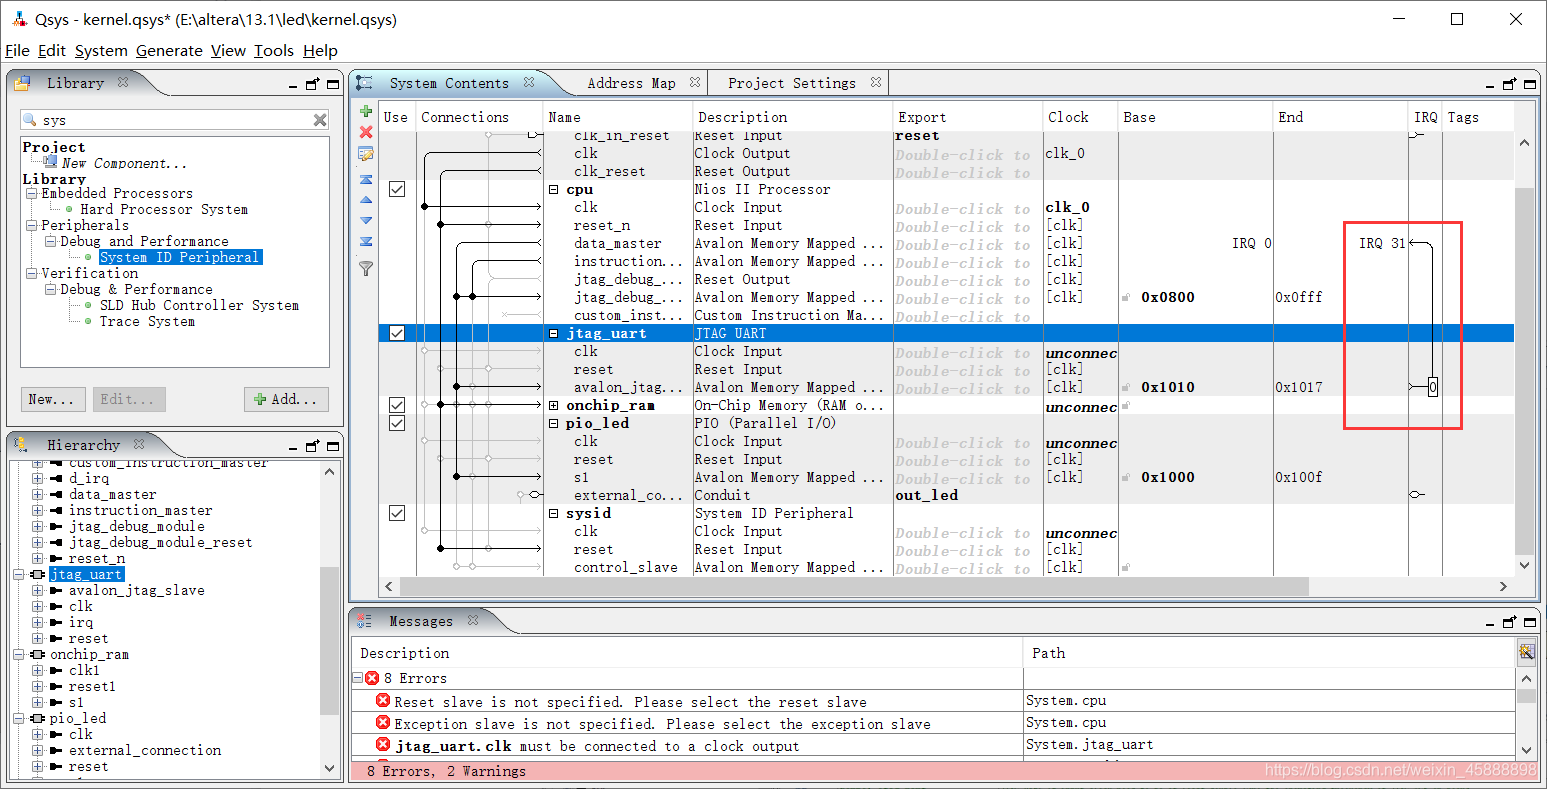Viewport: 1547px width, 789px height.
Task: Click the green plus add-component icon
Action: tap(366, 111)
